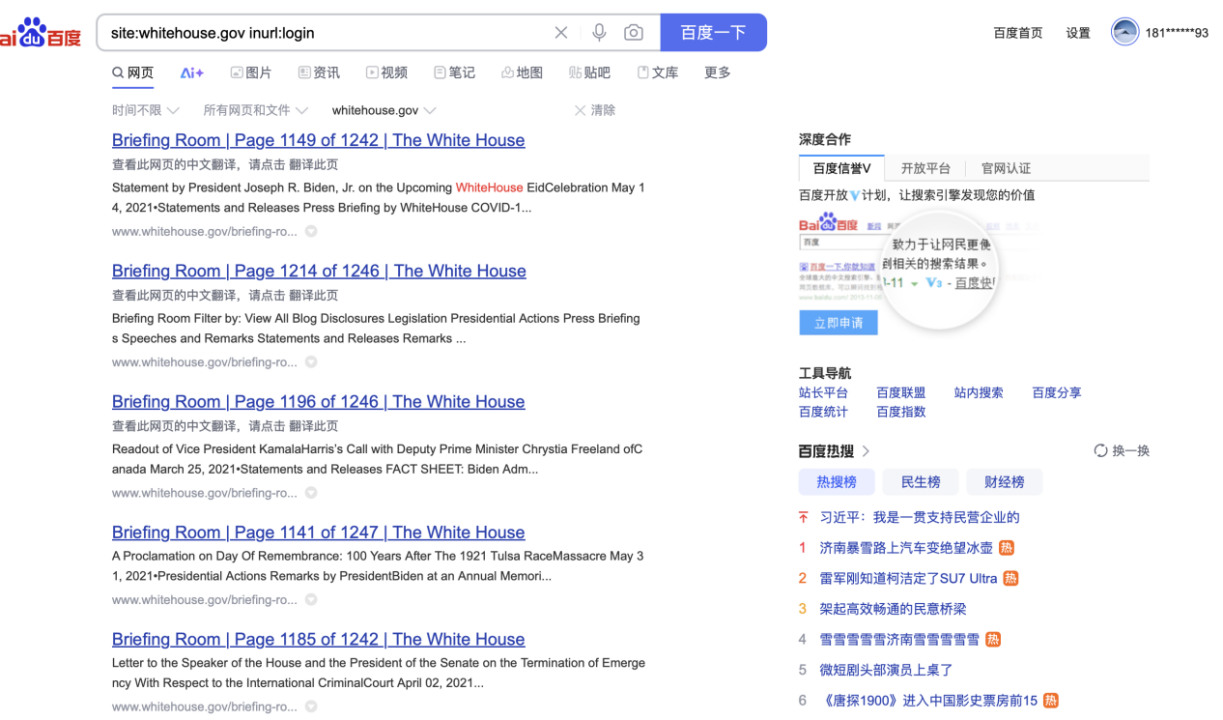The width and height of the screenshot is (1223, 720).
Task: Click the 清除 filter clear icon
Action: pyautogui.click(x=580, y=110)
